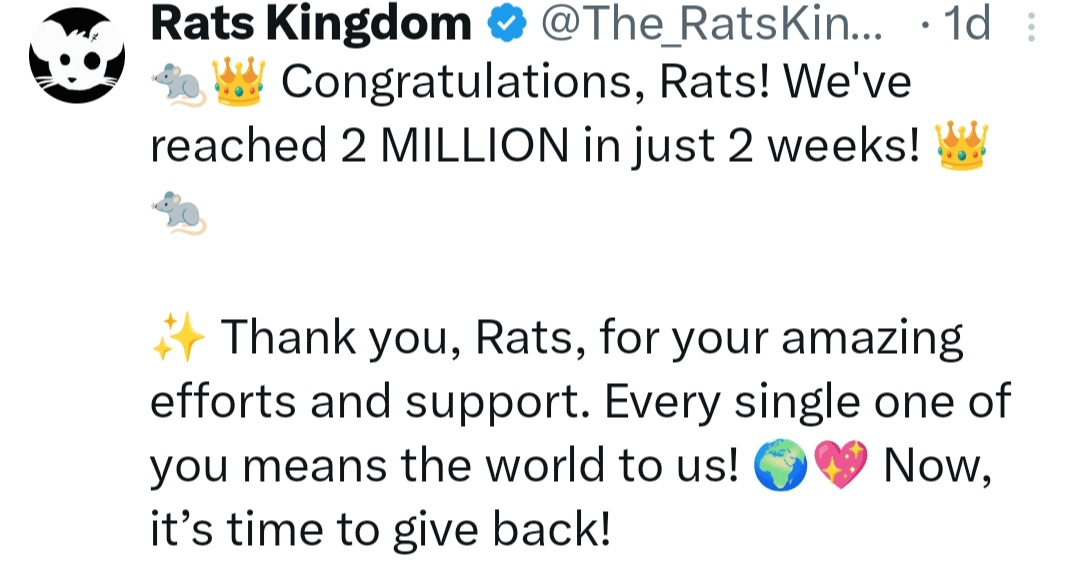Viewport: 1080px width, 563px height.
Task: Click the crown emoji before Congratulations
Action: pos(238,85)
